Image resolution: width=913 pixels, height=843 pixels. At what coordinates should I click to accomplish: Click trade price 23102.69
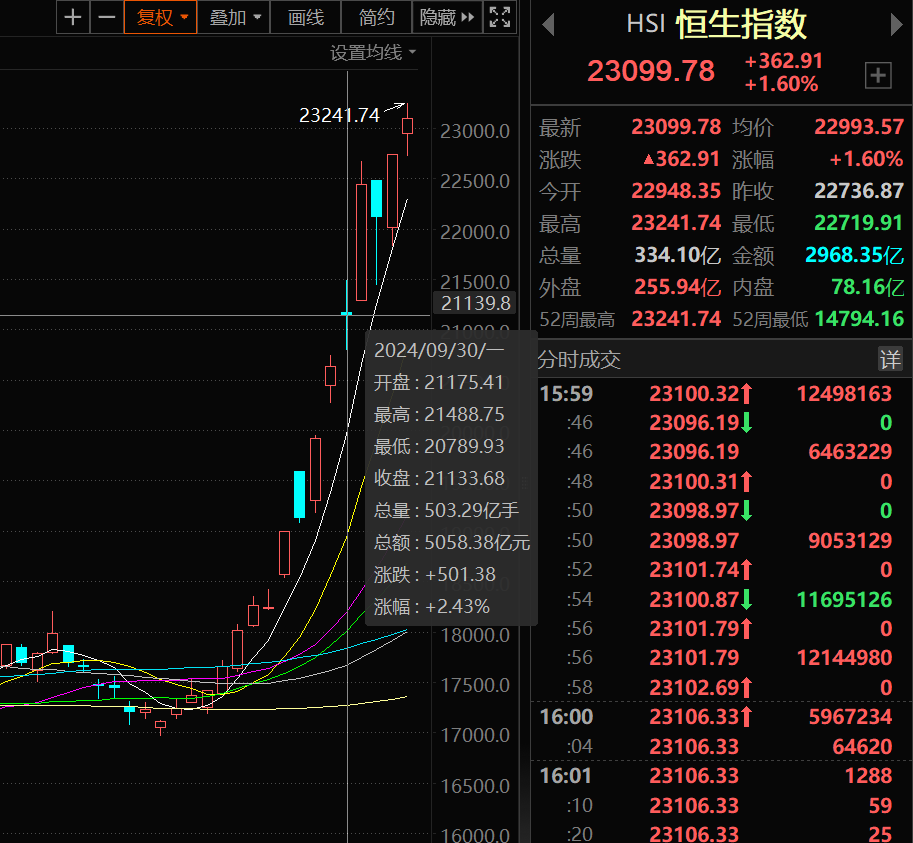[694, 688]
